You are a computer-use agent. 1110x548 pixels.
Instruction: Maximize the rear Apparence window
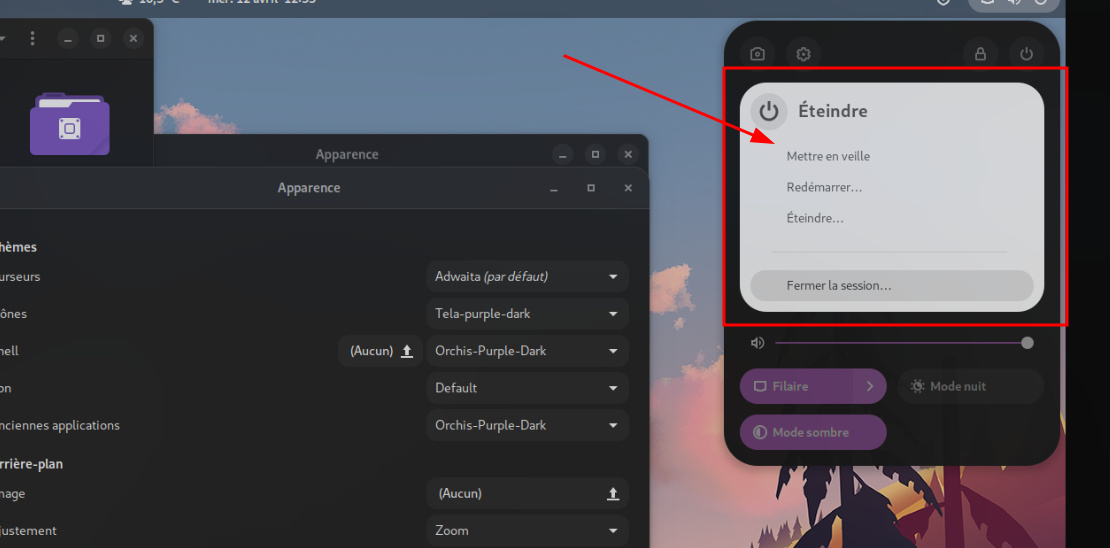(x=595, y=154)
